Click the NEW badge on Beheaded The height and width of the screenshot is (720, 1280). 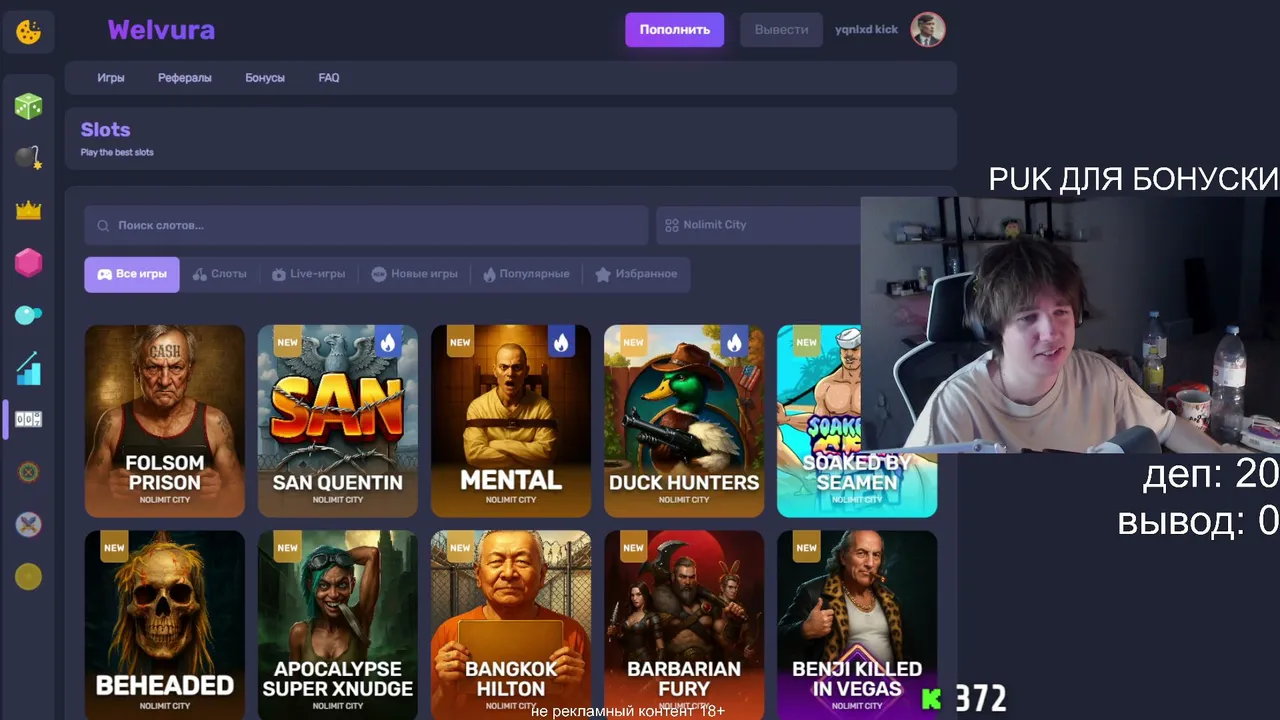click(x=114, y=548)
